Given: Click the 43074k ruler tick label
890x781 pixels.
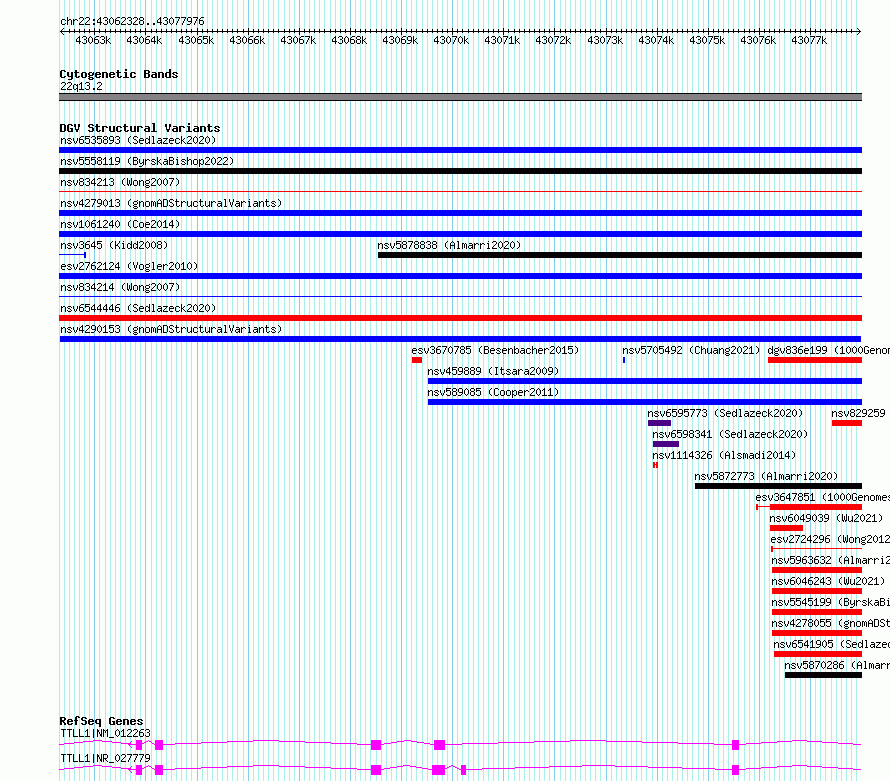Looking at the screenshot, I should coord(656,40).
